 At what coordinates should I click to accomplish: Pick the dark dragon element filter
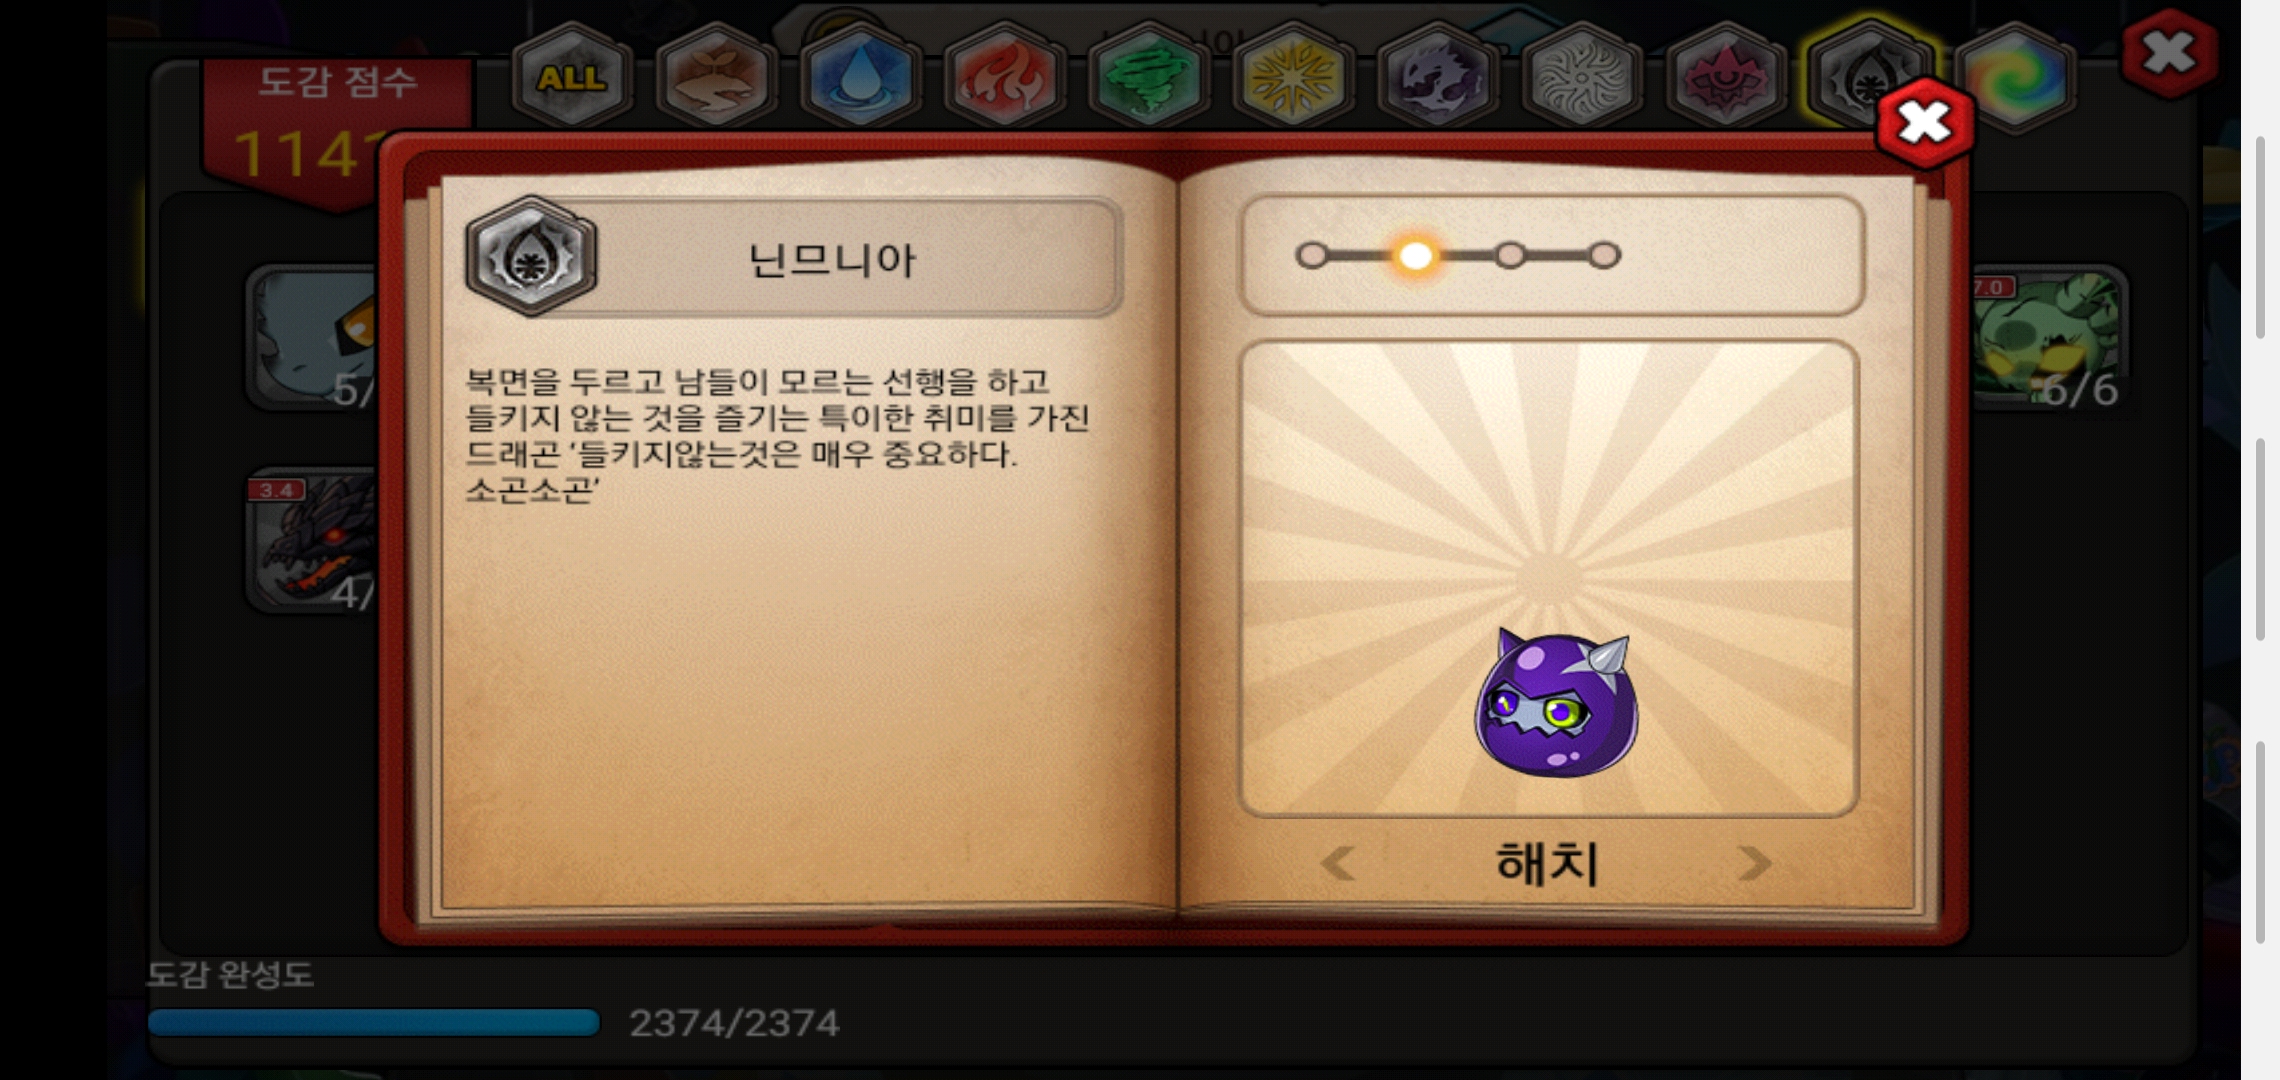[x=1436, y=76]
